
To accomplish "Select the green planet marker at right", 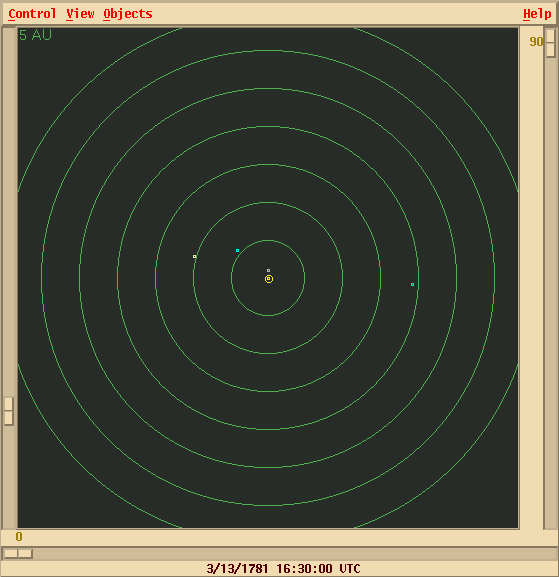I will 412,284.
